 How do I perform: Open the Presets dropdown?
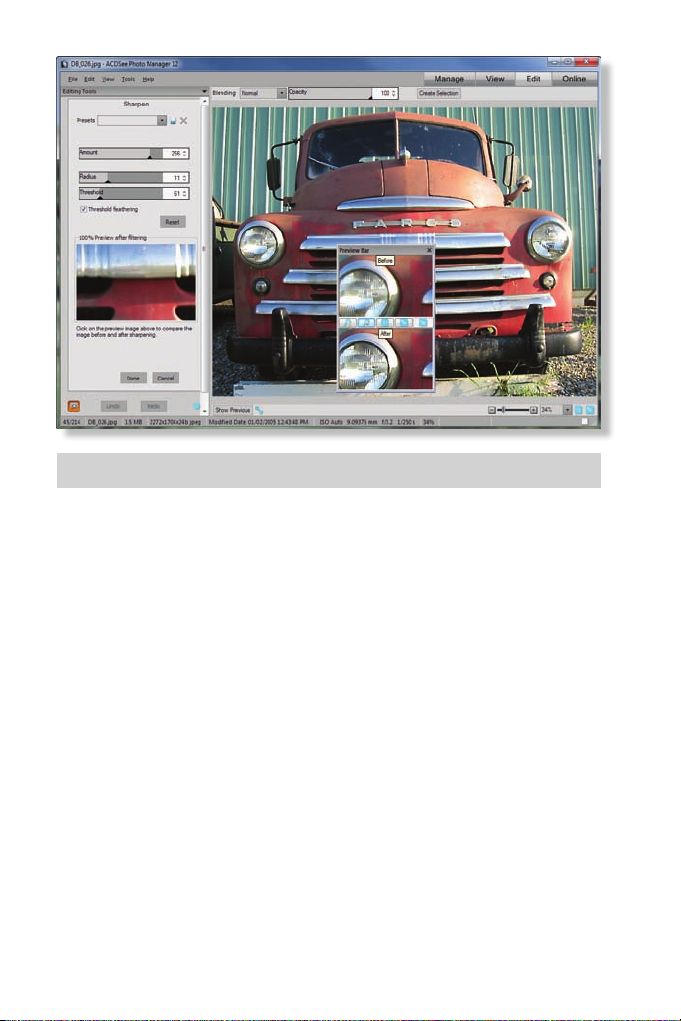[161, 120]
